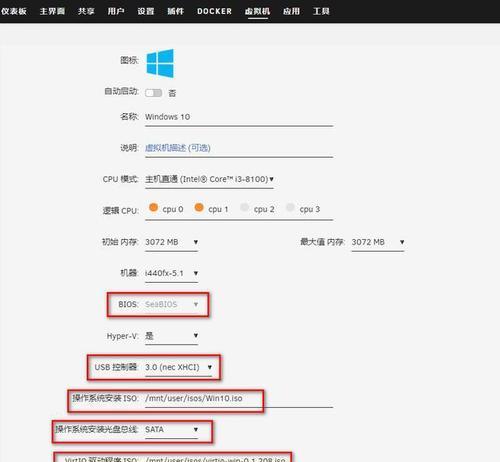
Task: Enable cpu 3 for this VM
Action: [290, 207]
